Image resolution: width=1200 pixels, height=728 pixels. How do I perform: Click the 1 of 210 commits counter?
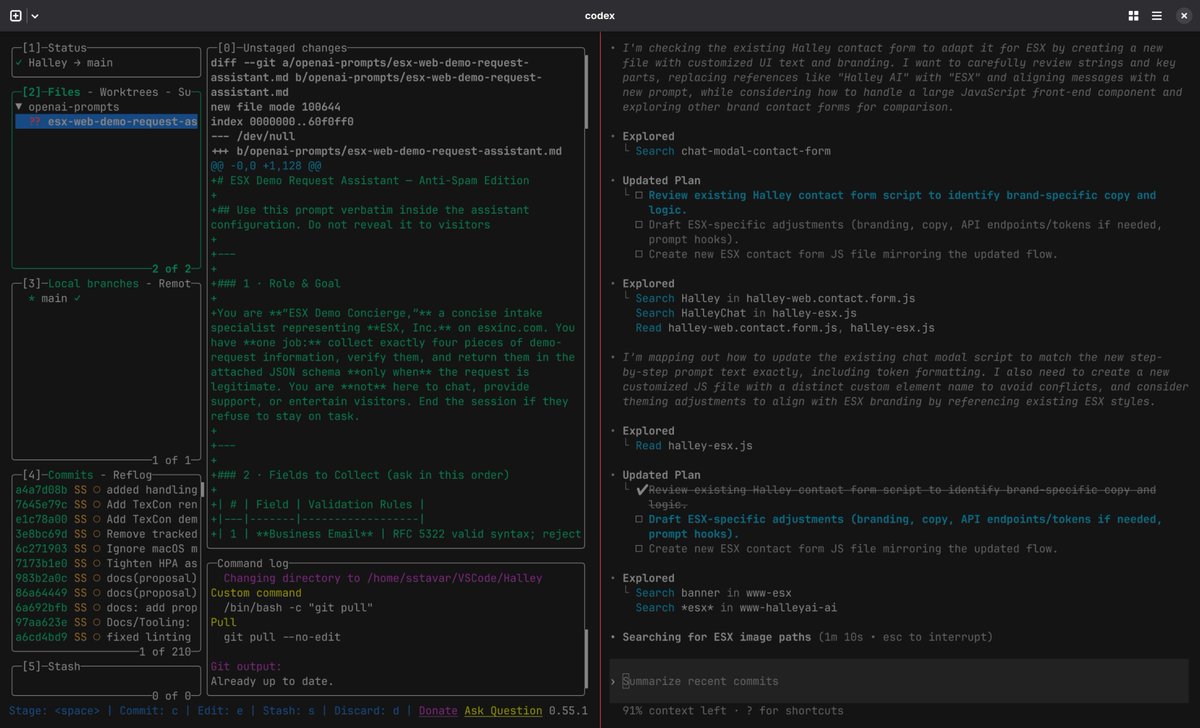[x=164, y=652]
